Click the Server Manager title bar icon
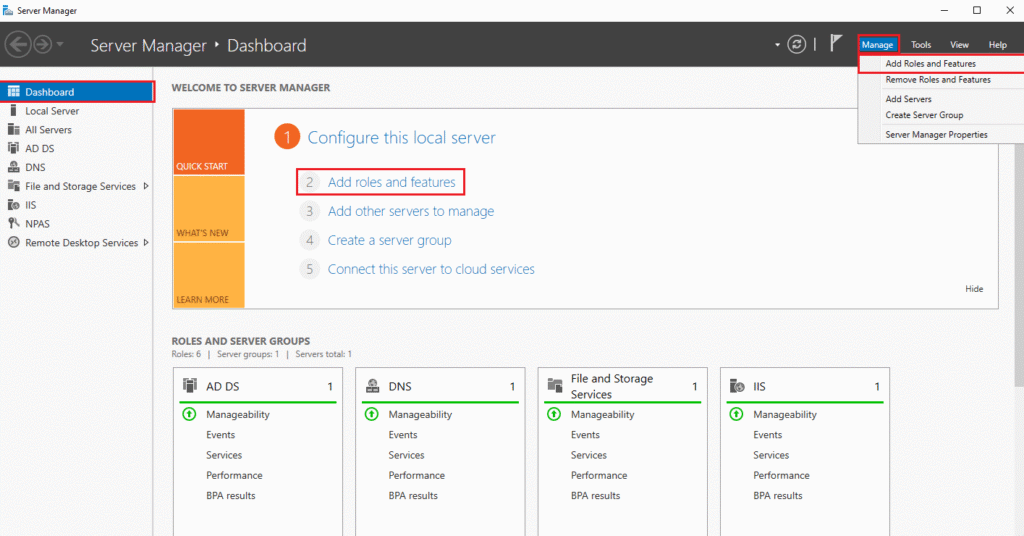Image resolution: width=1024 pixels, height=536 pixels. click(x=8, y=10)
